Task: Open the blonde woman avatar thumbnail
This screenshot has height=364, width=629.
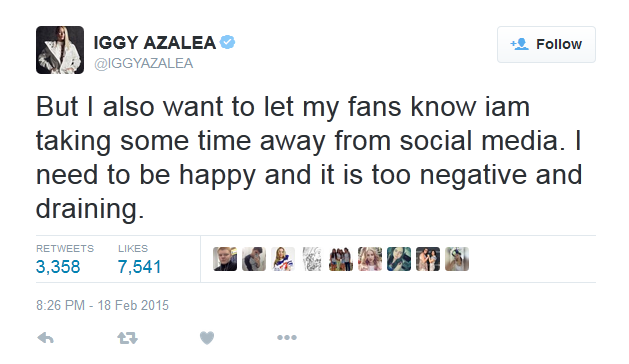Action: 370,259
